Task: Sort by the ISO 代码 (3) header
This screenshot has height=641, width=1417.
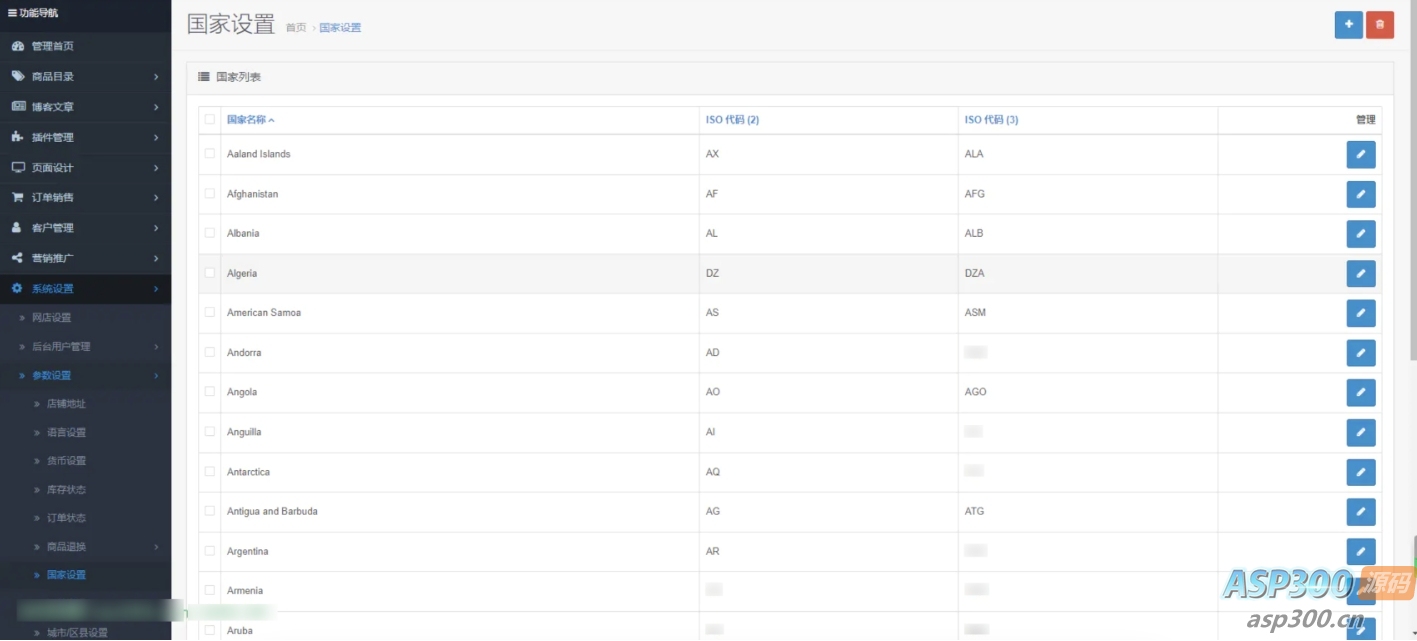Action: [991, 120]
